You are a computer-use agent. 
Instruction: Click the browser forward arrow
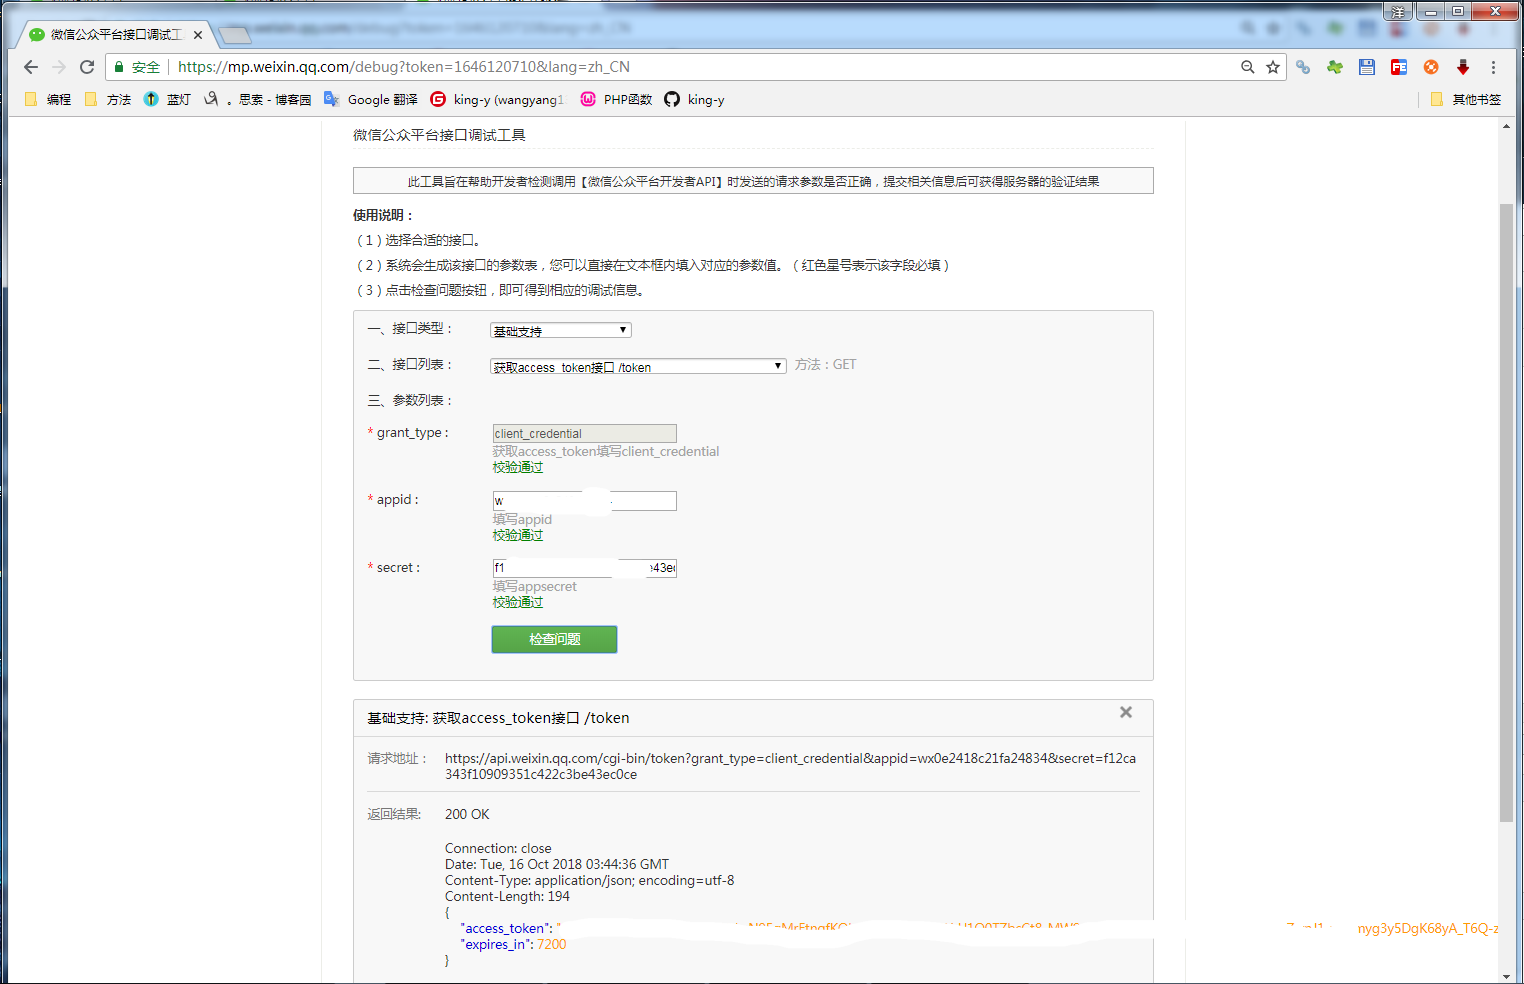pos(59,67)
